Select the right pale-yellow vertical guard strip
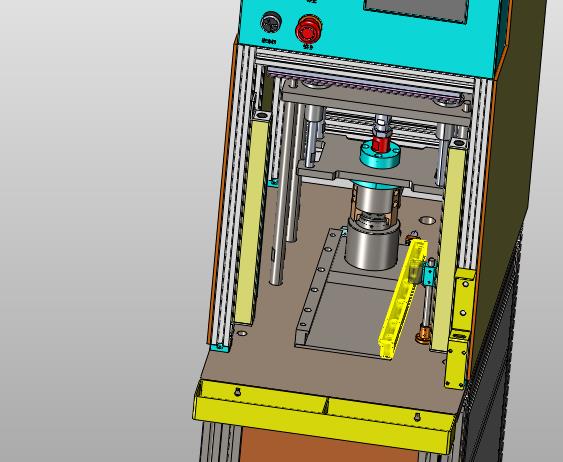The width and height of the screenshot is (563, 462). [x=448, y=249]
